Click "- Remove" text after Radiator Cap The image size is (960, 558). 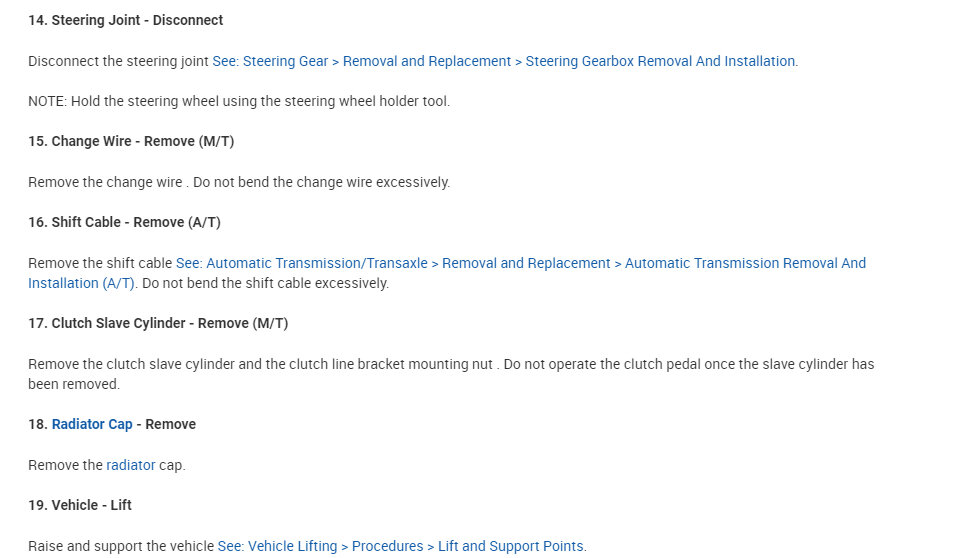pos(166,424)
